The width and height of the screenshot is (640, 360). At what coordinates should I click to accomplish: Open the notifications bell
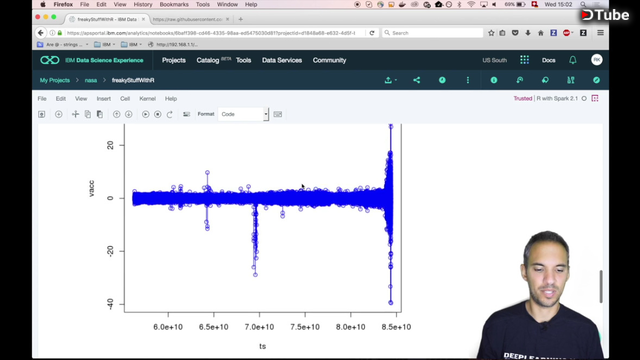(x=573, y=60)
